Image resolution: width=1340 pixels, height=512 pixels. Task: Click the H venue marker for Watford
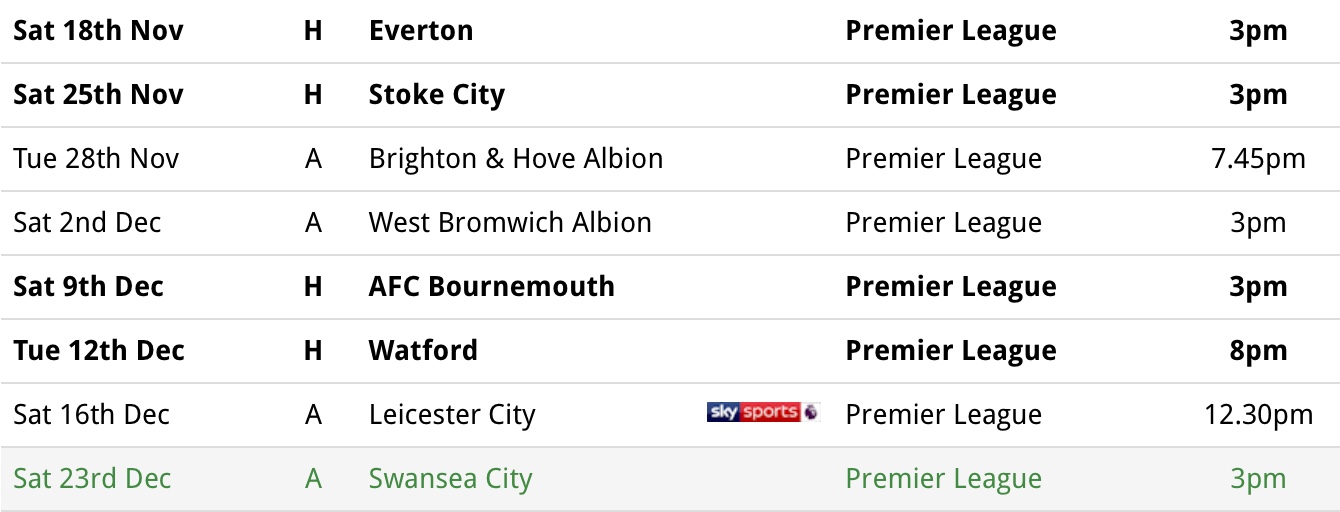(313, 351)
